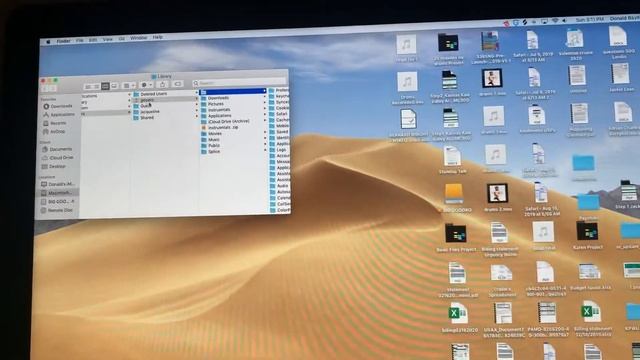Select the Audio folder in Library column
The width and height of the screenshot is (640, 360).
point(279,186)
